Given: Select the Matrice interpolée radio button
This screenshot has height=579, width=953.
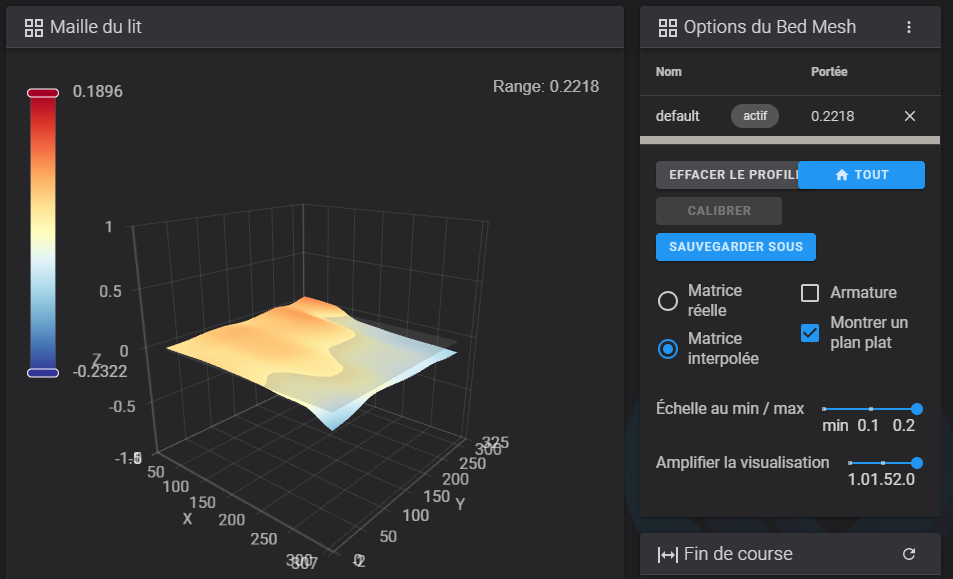Looking at the screenshot, I should pos(668,349).
